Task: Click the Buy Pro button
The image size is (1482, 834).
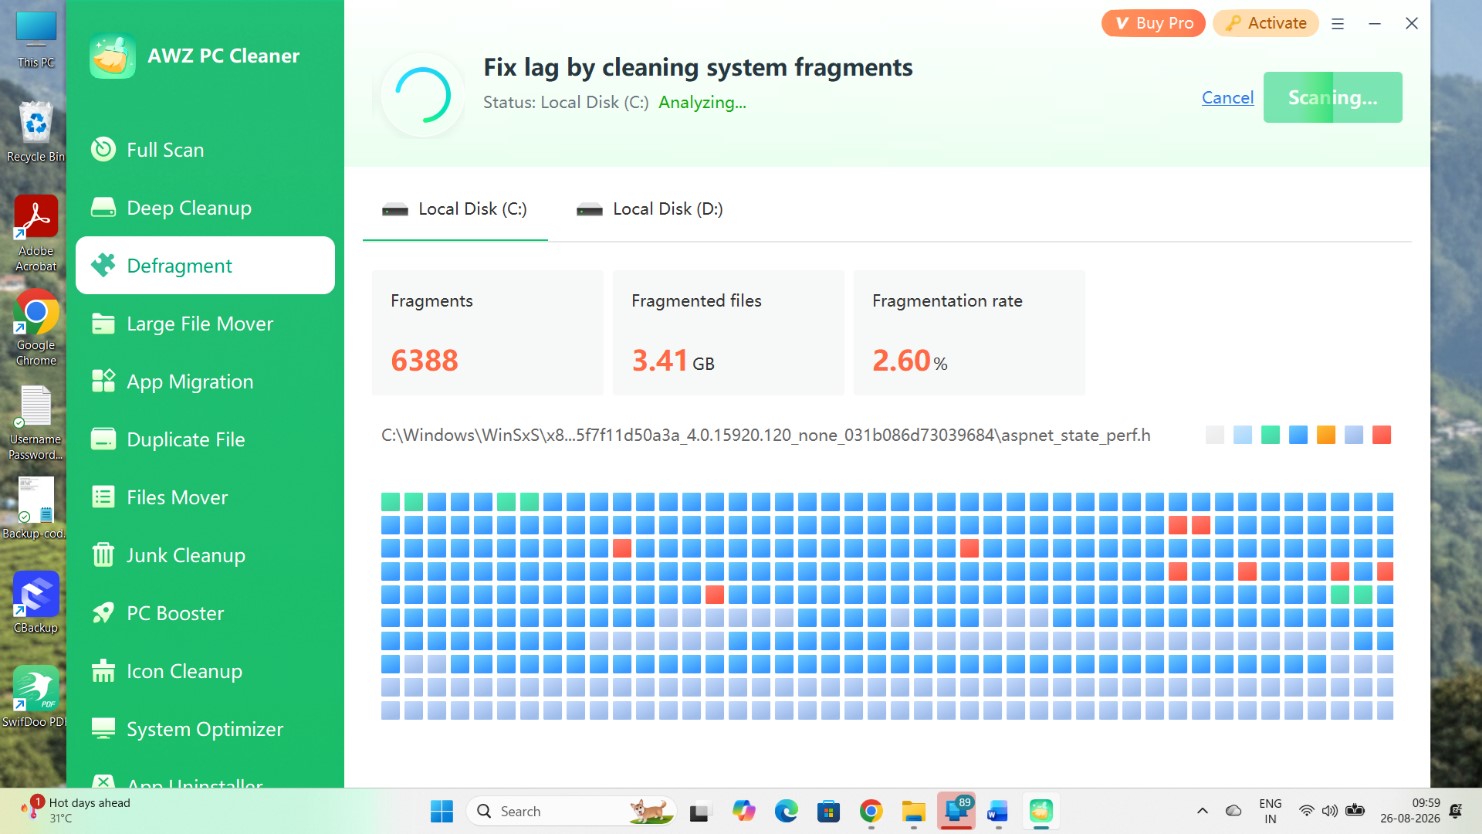Action: [1154, 23]
